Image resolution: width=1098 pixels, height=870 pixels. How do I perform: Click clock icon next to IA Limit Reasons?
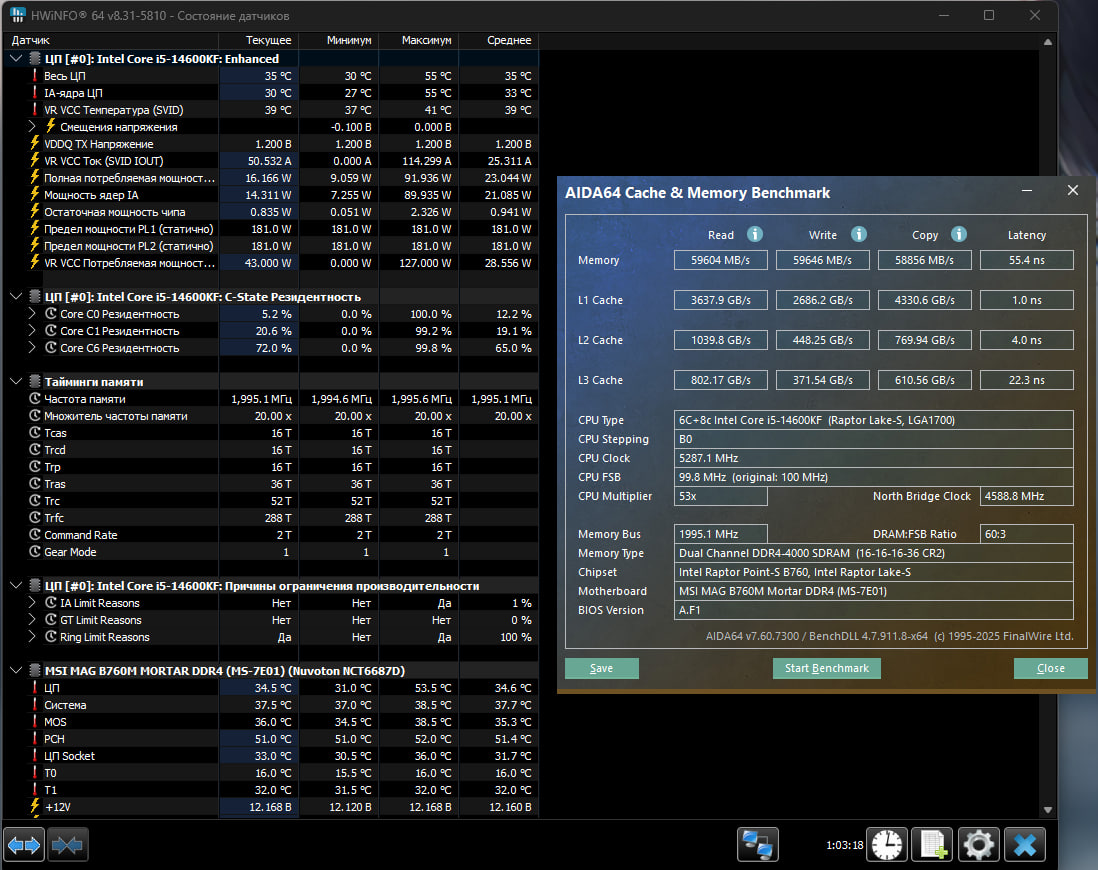[x=50, y=602]
